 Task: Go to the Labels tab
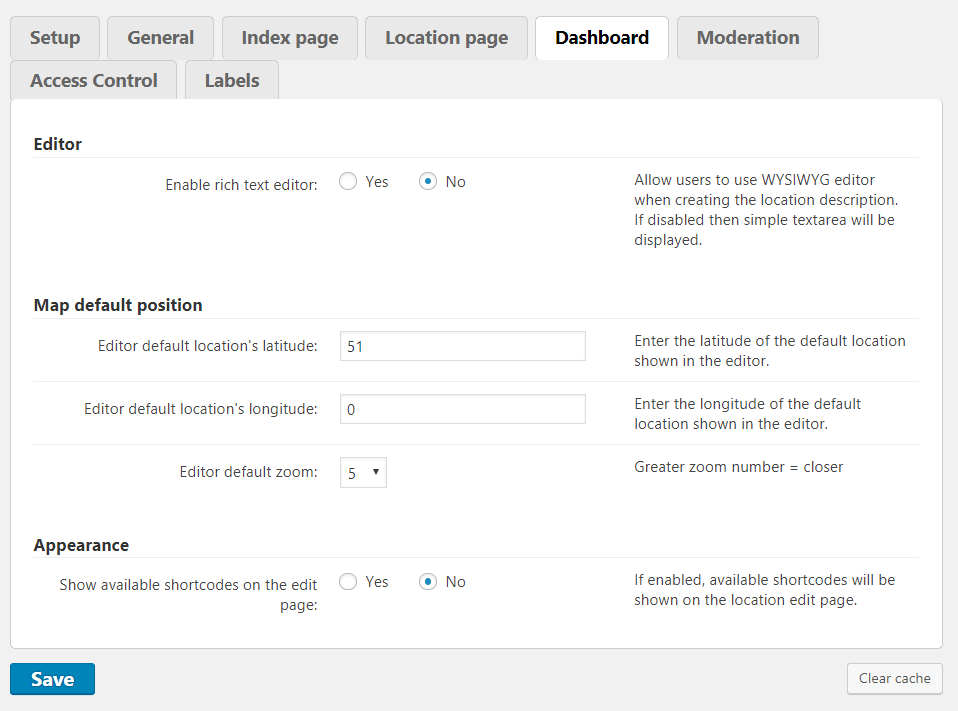click(232, 81)
